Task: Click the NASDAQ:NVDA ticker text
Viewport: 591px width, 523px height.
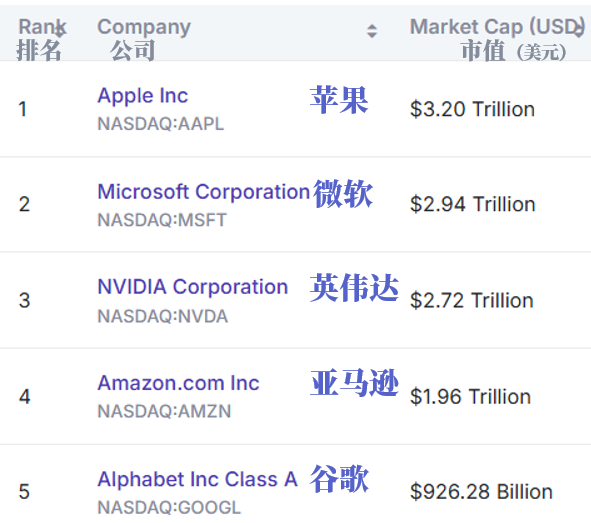Action: point(163,316)
